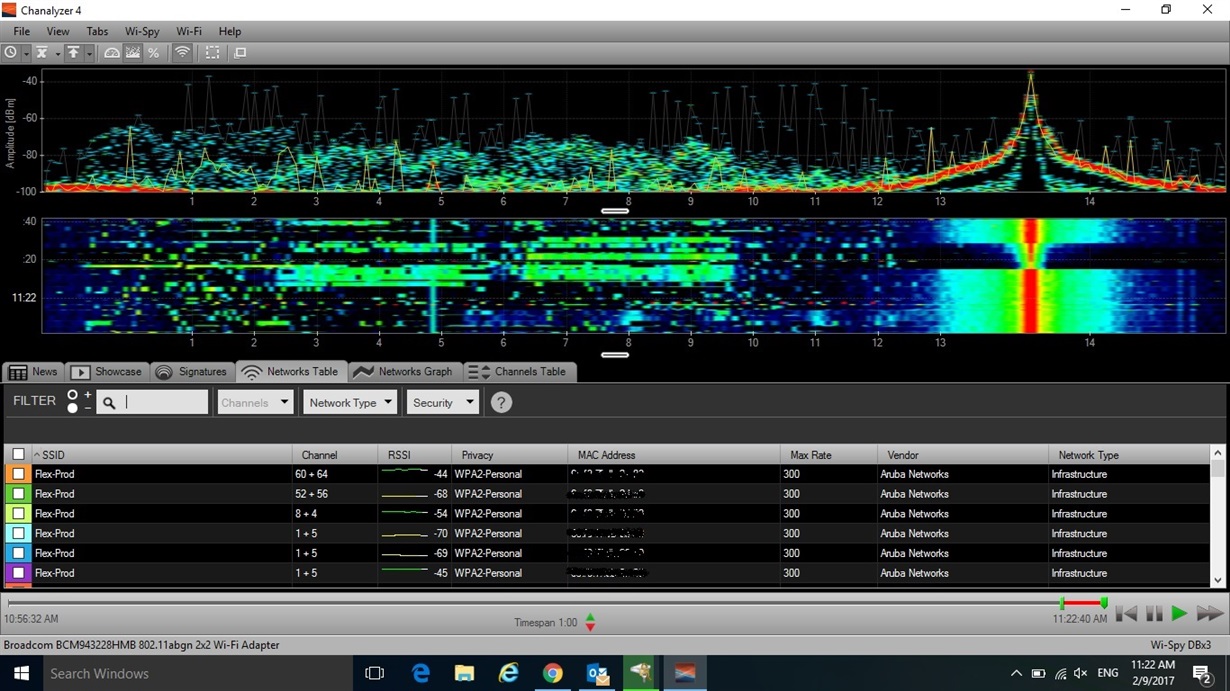Open the News tab
Image resolution: width=1230 pixels, height=691 pixels.
click(34, 371)
